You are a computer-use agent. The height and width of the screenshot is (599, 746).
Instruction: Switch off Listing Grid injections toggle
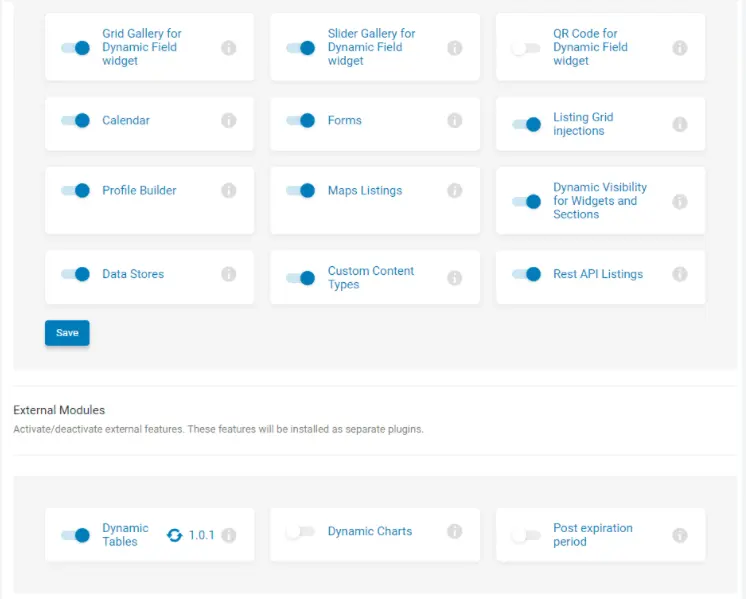tap(526, 124)
